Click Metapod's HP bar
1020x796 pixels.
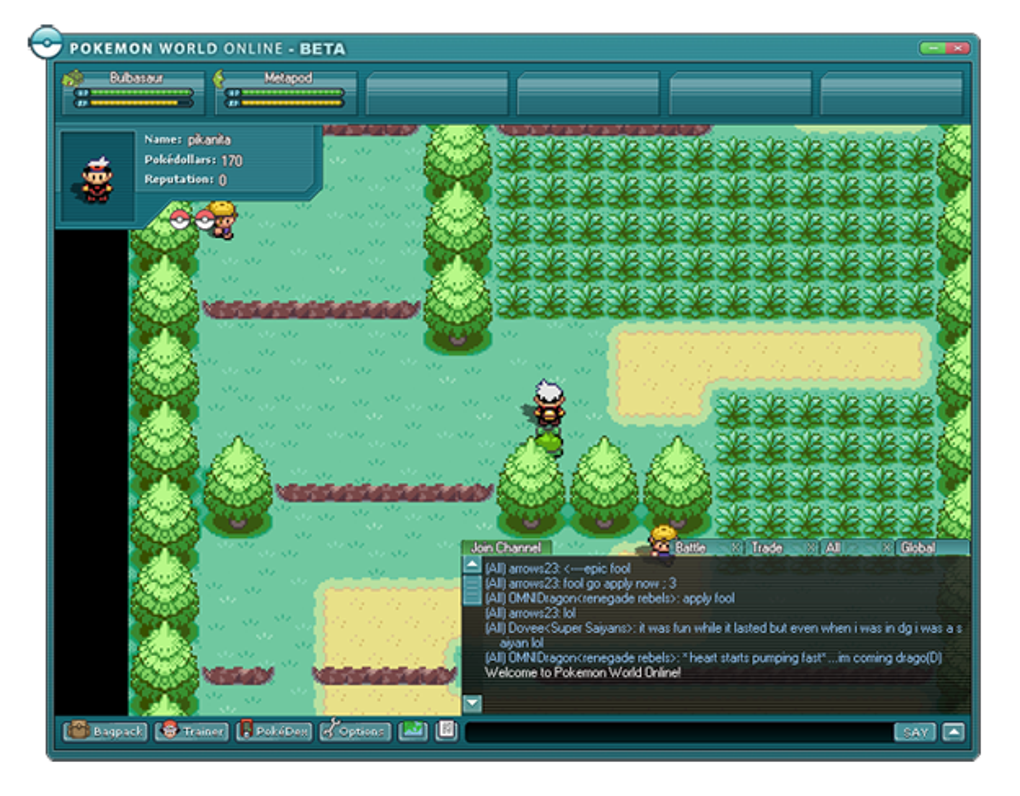(x=285, y=93)
